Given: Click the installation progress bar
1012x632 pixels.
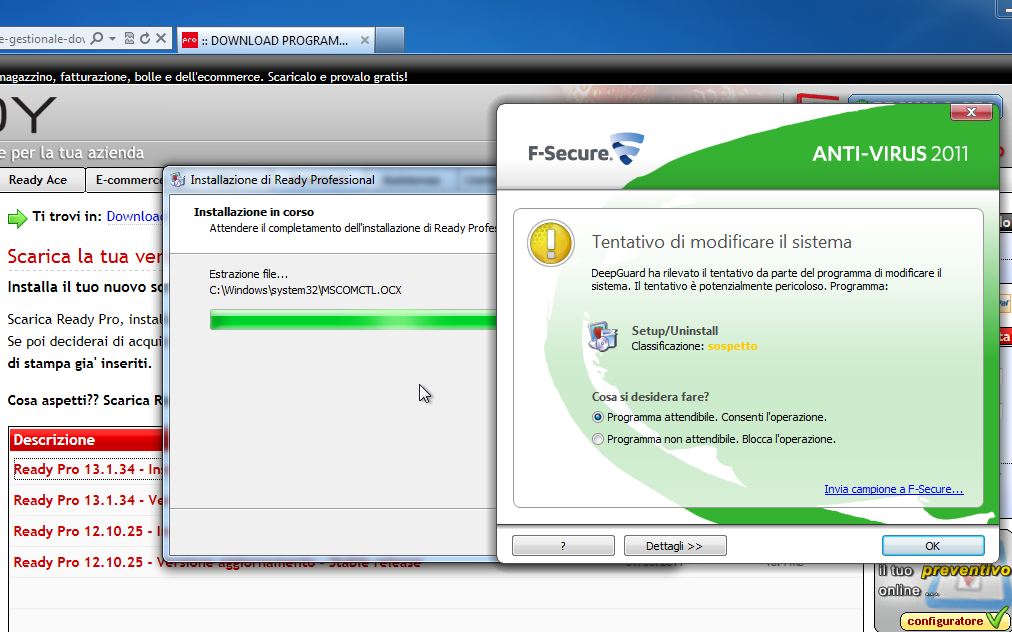Looking at the screenshot, I should (353, 320).
